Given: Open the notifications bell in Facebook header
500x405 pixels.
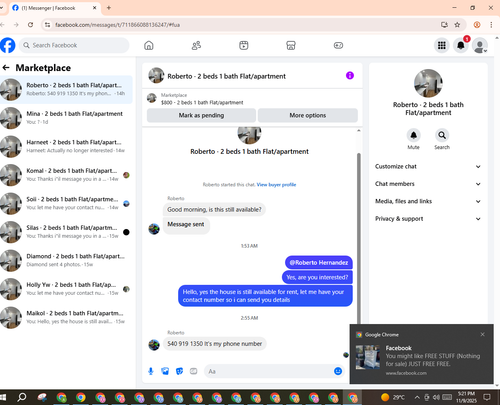Looking at the screenshot, I should 461,45.
